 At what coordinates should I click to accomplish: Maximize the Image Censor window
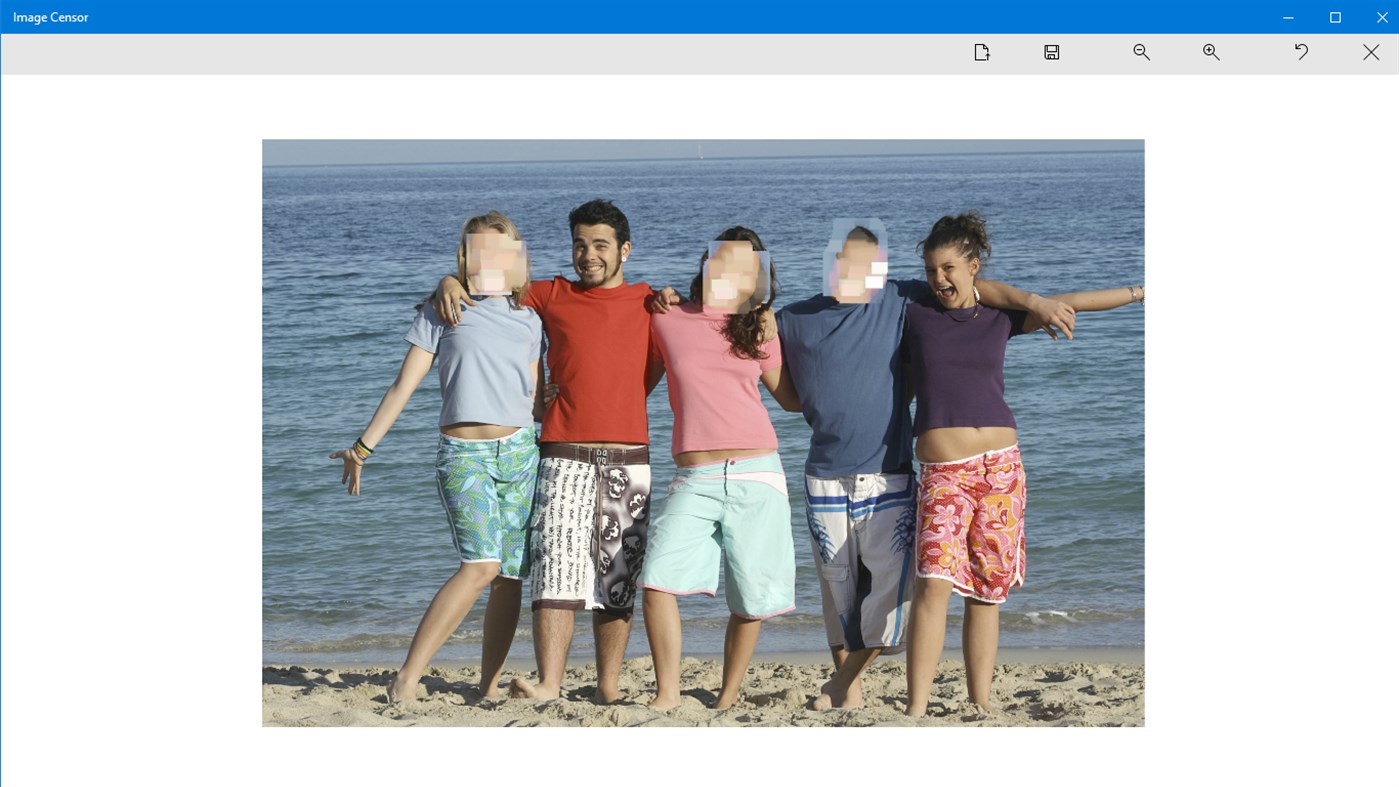[x=1334, y=17]
